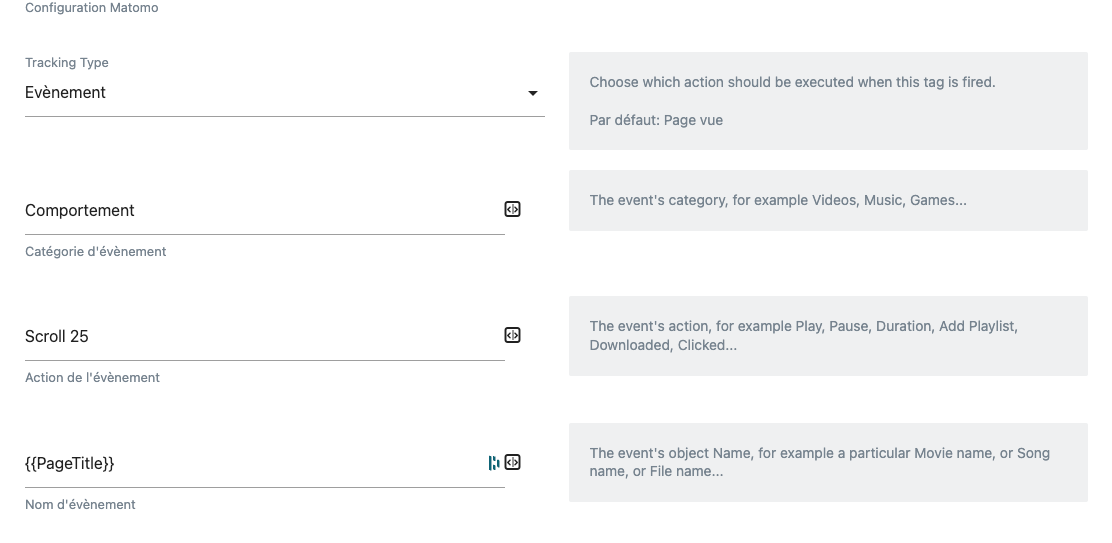Click the 'Tracking Type' field label

click(x=67, y=62)
